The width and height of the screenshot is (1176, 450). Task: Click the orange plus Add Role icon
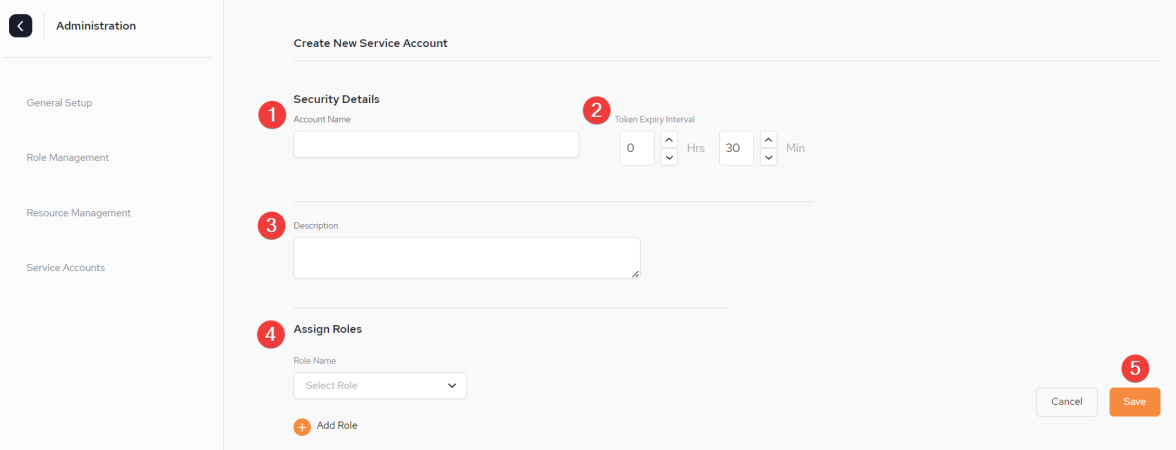302,427
